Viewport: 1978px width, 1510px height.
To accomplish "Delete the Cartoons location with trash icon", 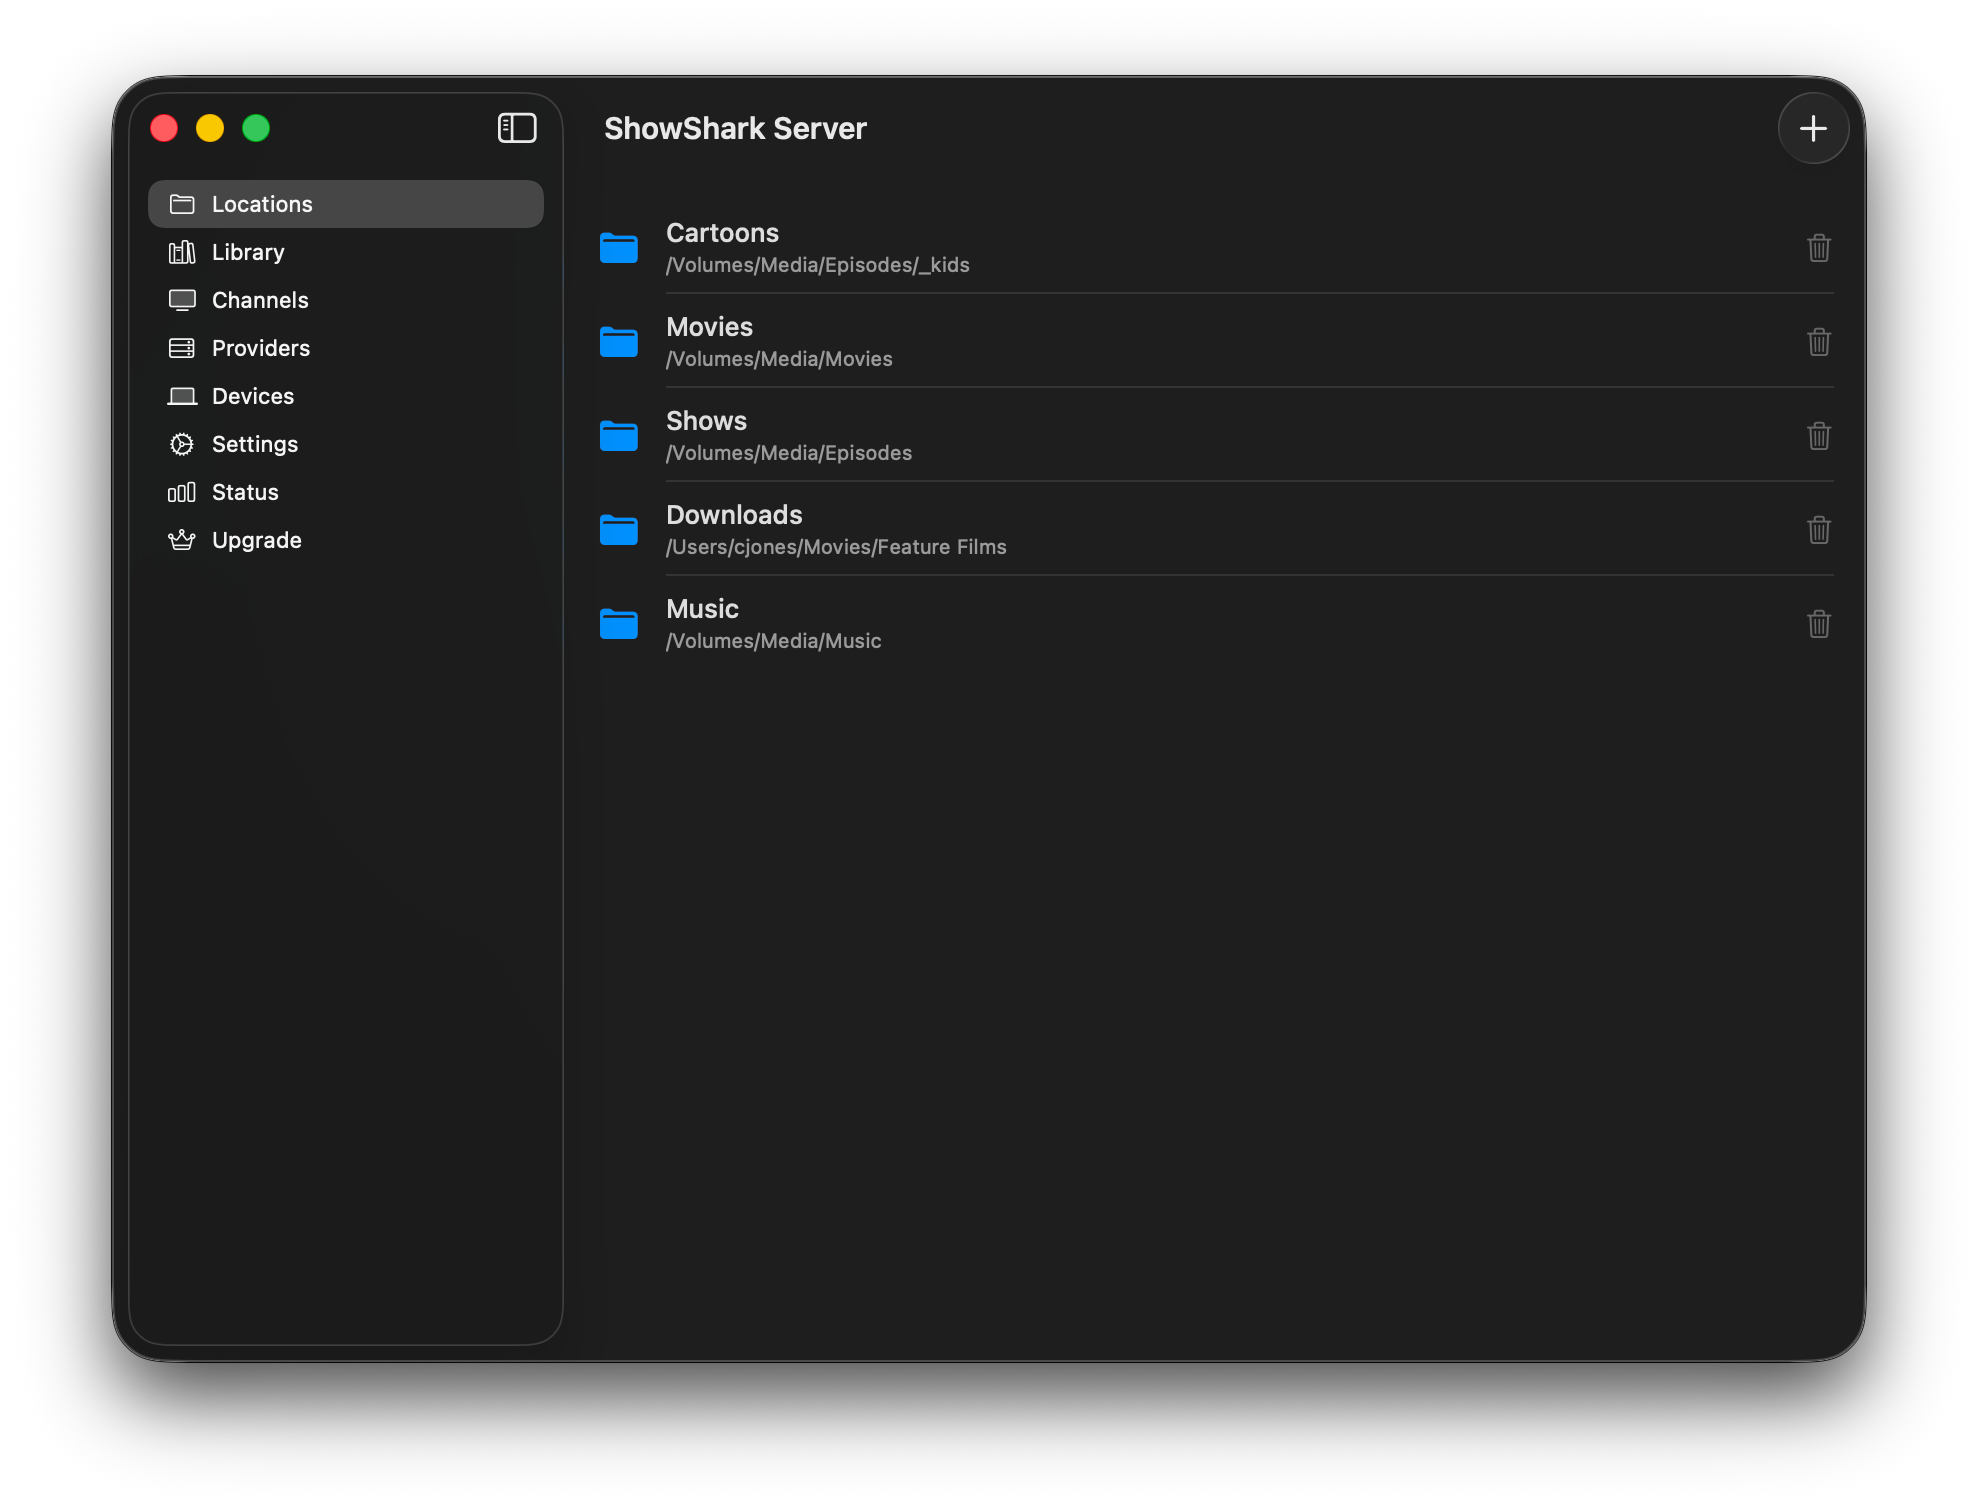I will pos(1818,248).
